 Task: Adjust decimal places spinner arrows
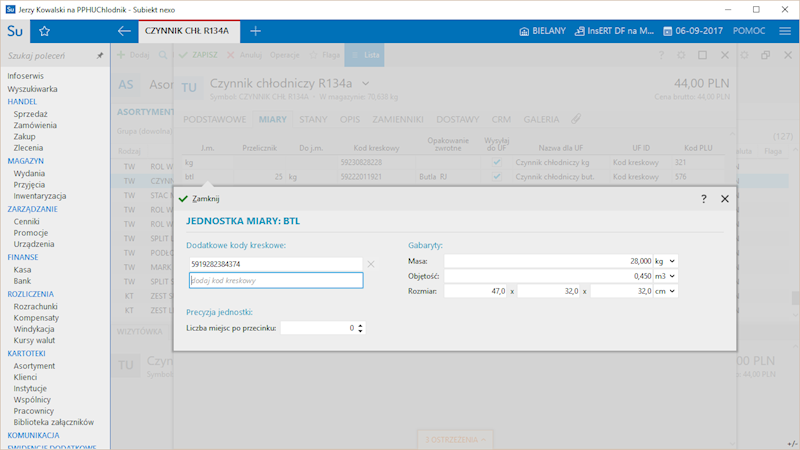click(x=360, y=328)
